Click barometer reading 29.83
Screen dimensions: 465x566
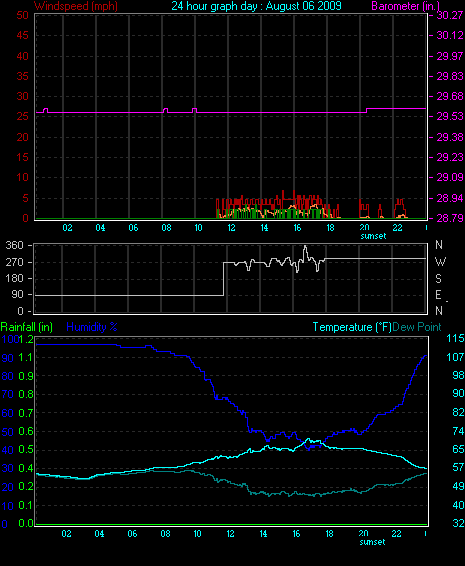(450, 76)
